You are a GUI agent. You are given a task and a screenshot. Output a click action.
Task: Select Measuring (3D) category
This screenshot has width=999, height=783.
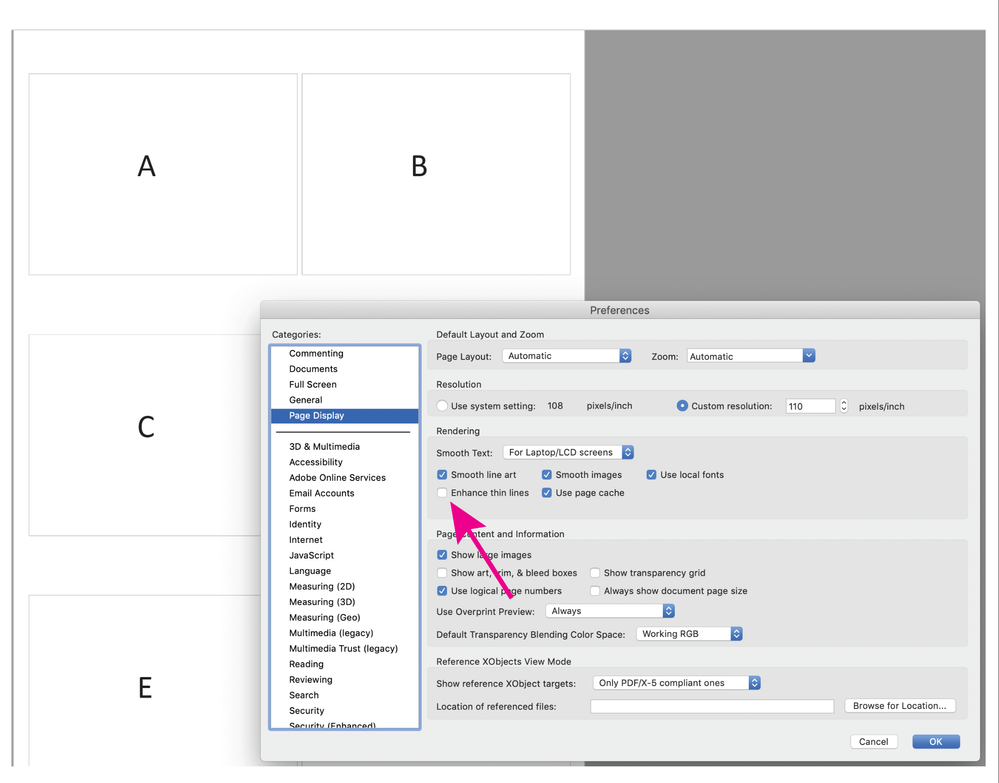[345, 602]
